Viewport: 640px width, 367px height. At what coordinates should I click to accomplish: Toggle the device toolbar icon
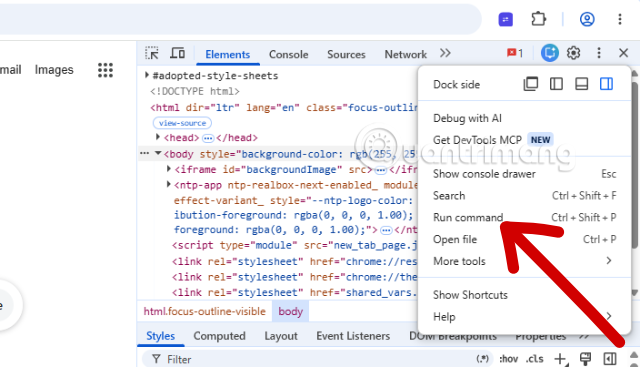178,53
